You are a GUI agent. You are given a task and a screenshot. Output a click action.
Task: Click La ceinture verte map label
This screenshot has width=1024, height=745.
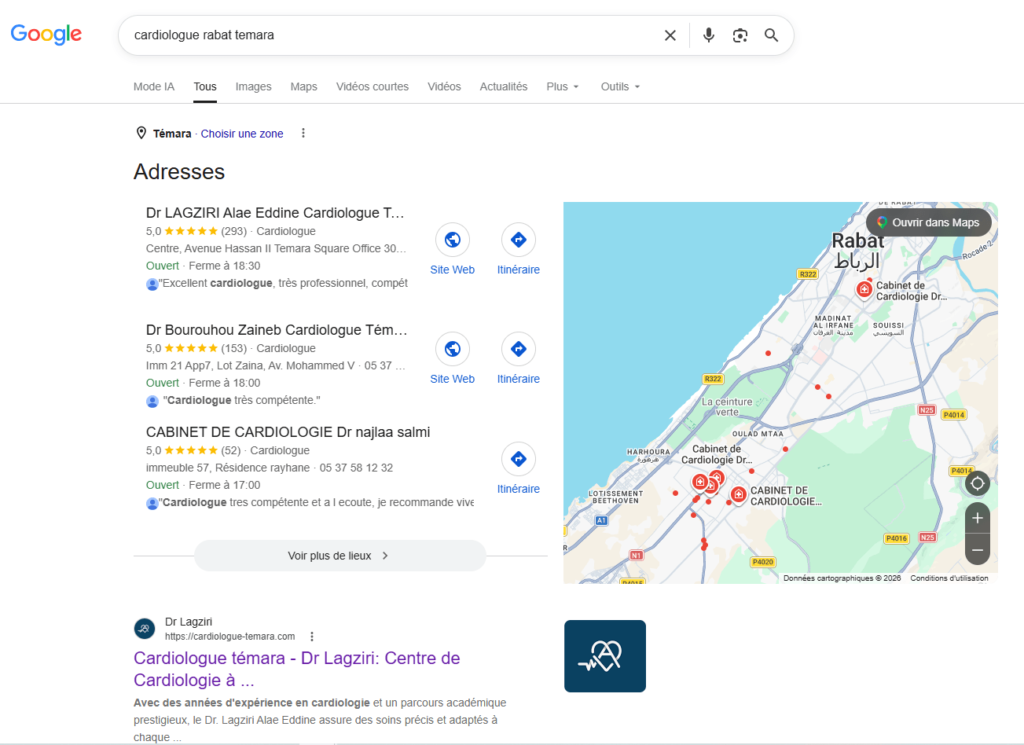(727, 407)
